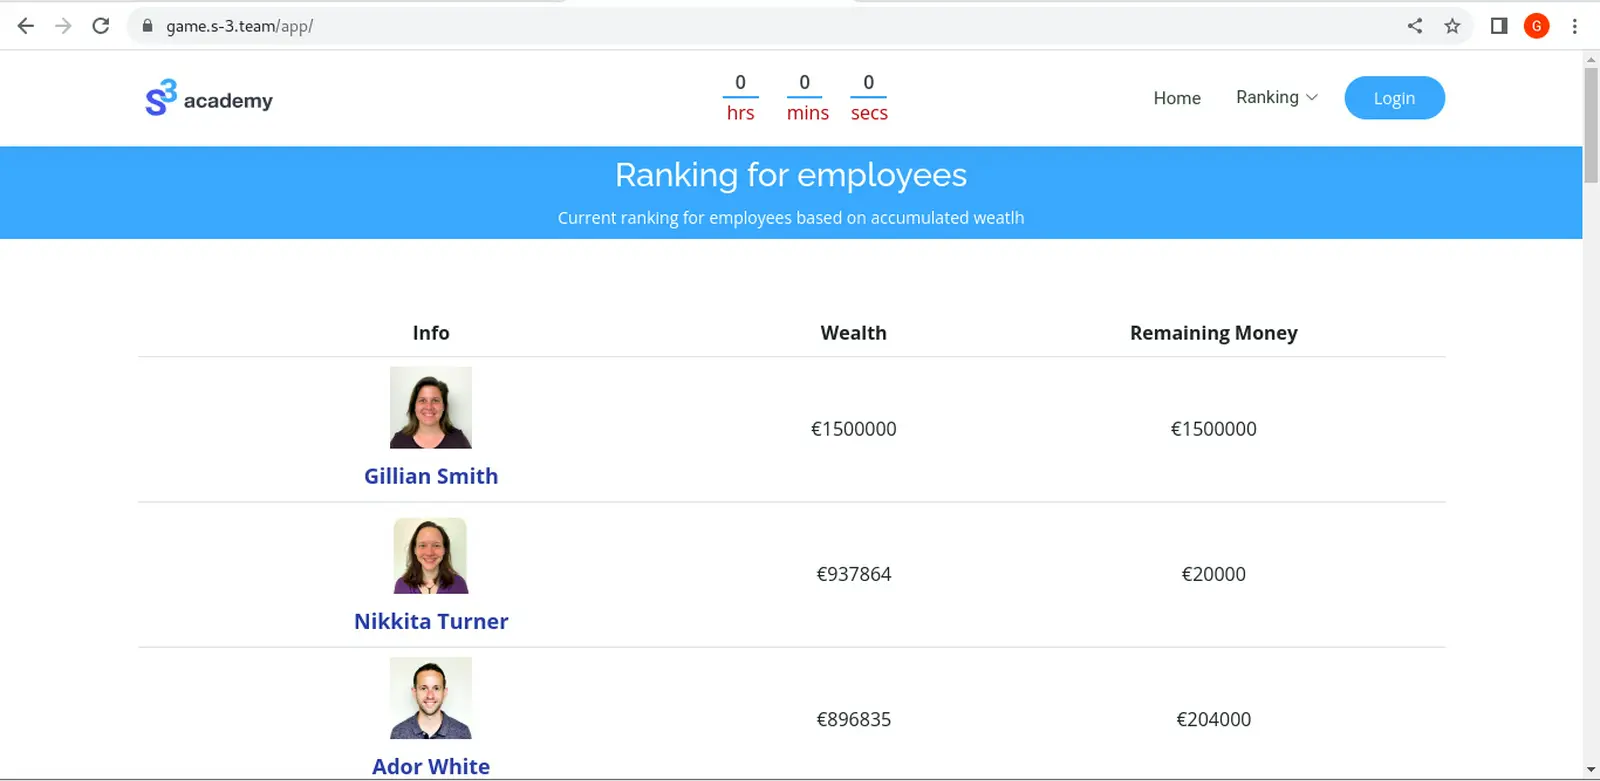Click the site lock icon
The image size is (1600, 781).
[148, 26]
